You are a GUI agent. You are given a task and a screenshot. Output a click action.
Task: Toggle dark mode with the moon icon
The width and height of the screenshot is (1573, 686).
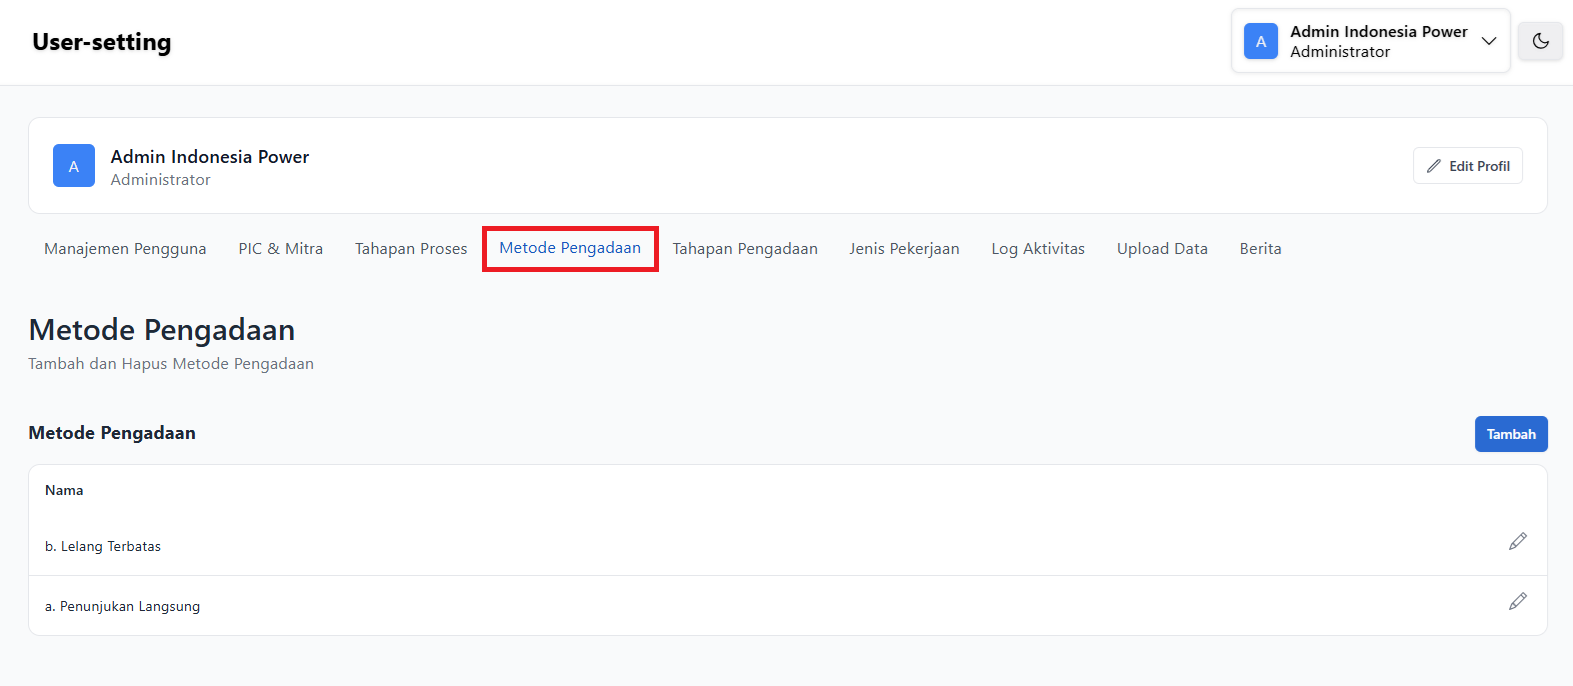[x=1540, y=41]
